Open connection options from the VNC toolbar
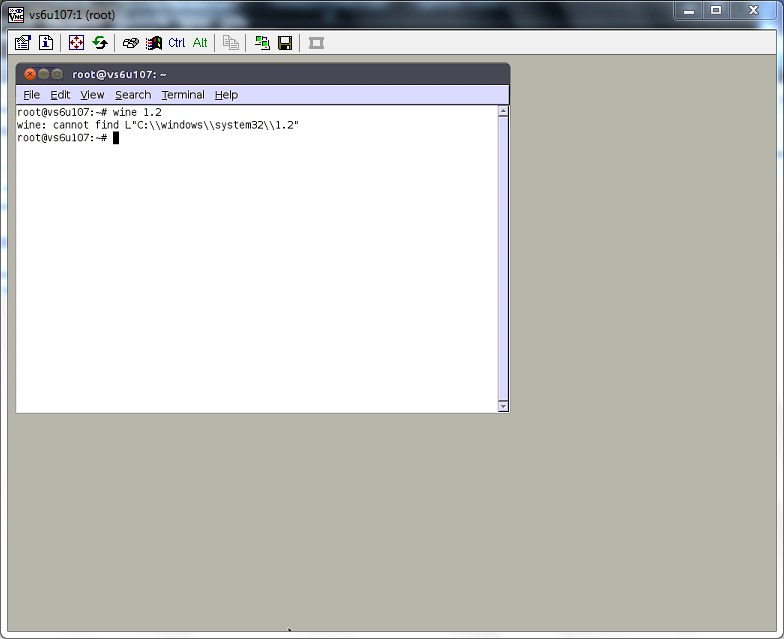 pyautogui.click(x=23, y=43)
